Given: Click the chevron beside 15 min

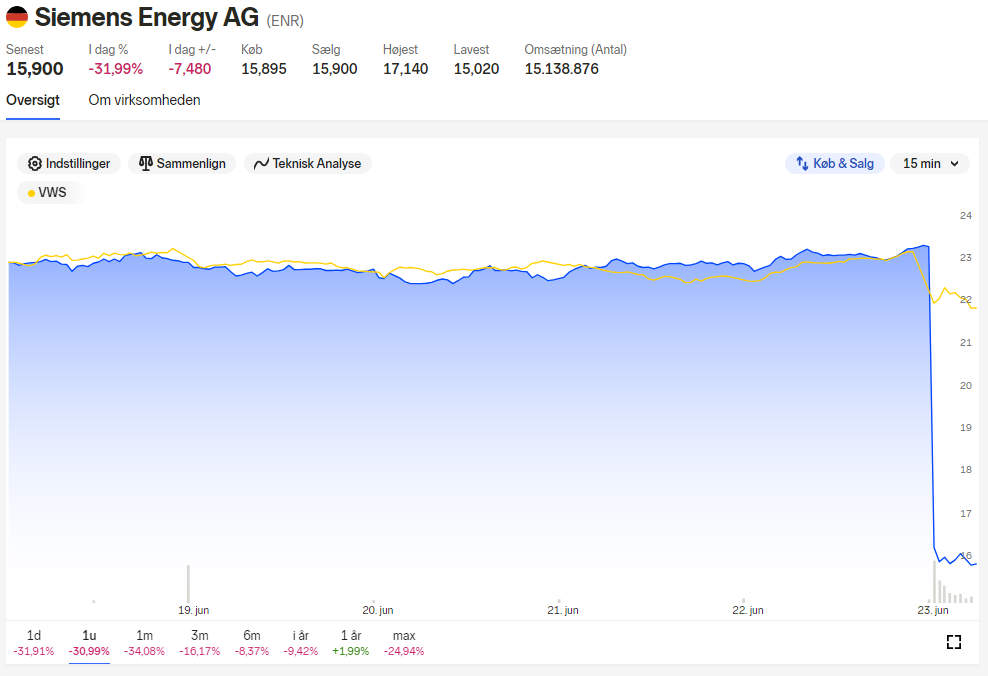Looking at the screenshot, I should [x=955, y=164].
